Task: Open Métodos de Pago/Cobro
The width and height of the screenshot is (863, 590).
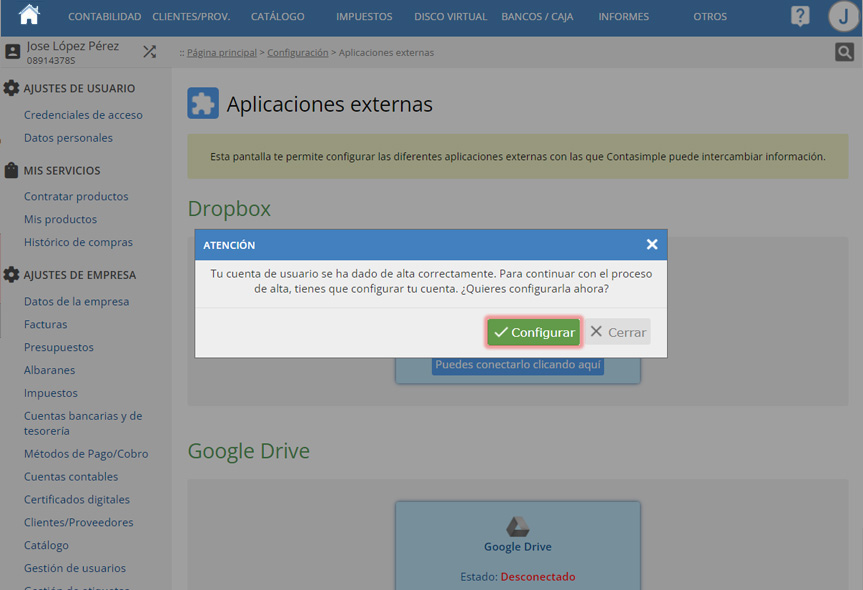Action: [86, 454]
